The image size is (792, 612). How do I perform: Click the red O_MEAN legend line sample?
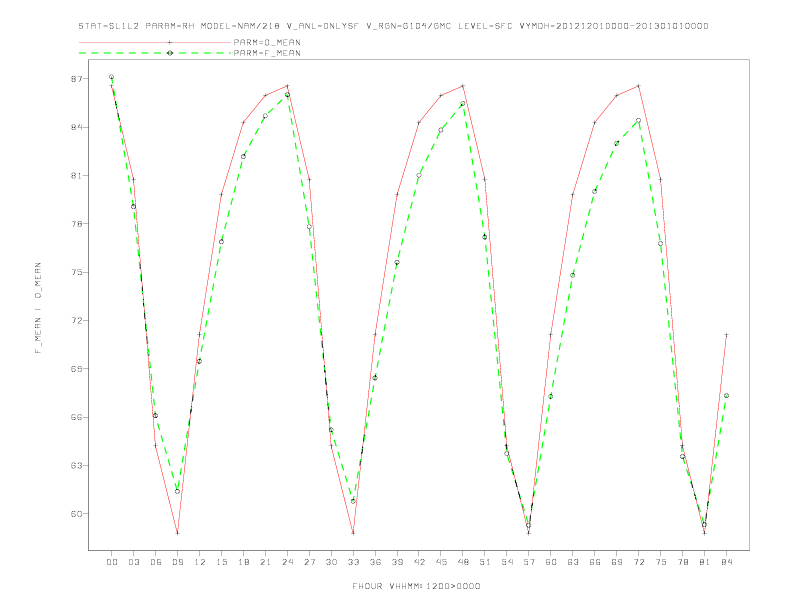[155, 42]
